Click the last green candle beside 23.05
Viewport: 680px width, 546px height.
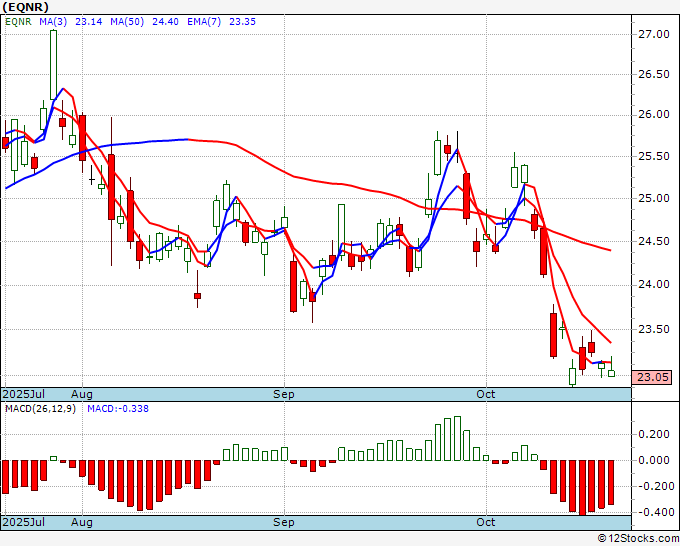tap(611, 373)
